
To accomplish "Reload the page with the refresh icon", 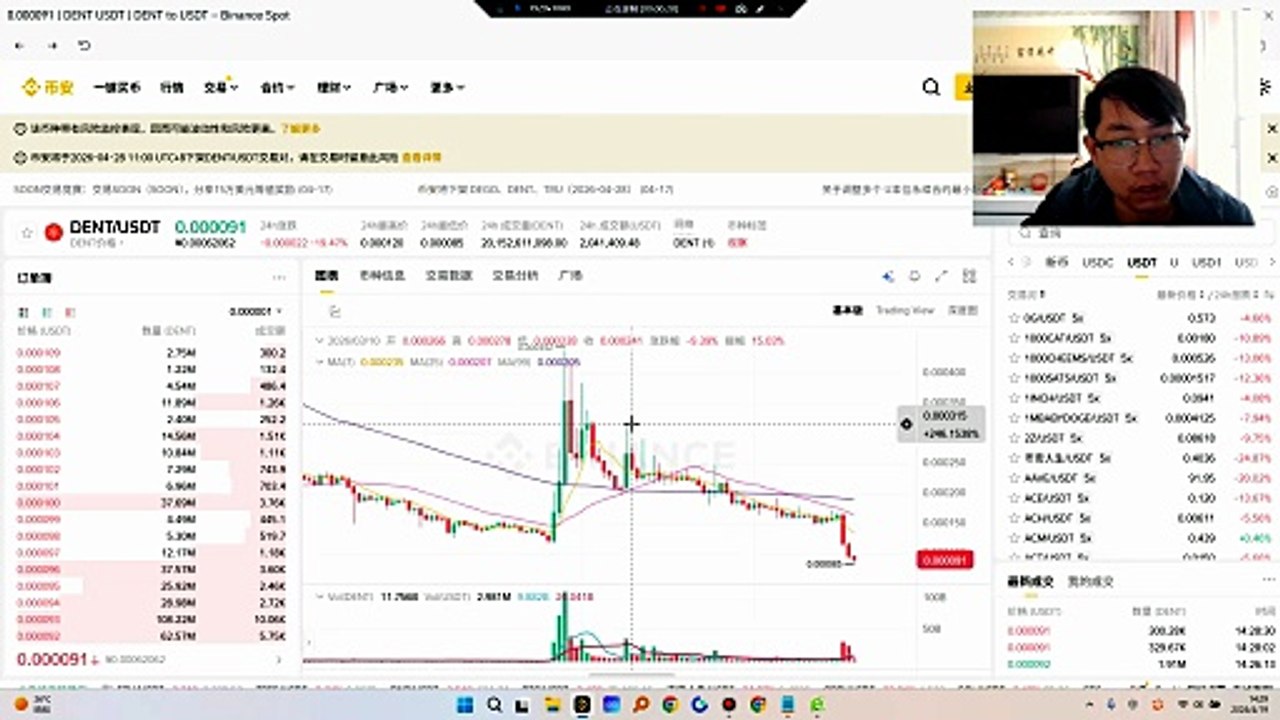I will pos(85,46).
